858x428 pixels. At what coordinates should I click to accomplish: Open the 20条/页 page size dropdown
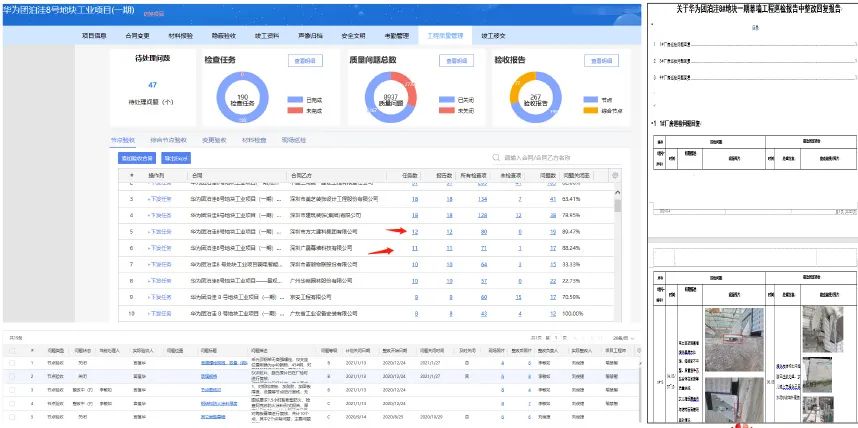624,339
